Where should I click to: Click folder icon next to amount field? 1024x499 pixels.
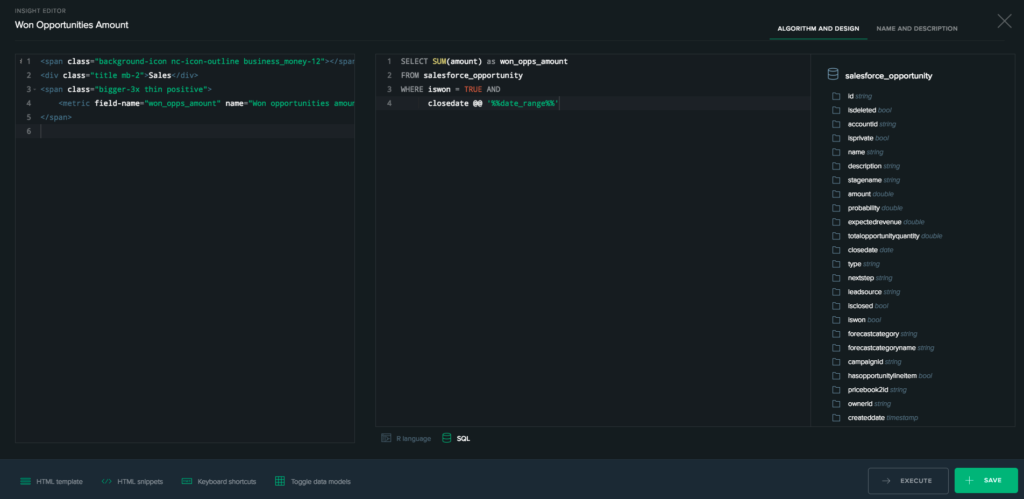pyautogui.click(x=836, y=194)
